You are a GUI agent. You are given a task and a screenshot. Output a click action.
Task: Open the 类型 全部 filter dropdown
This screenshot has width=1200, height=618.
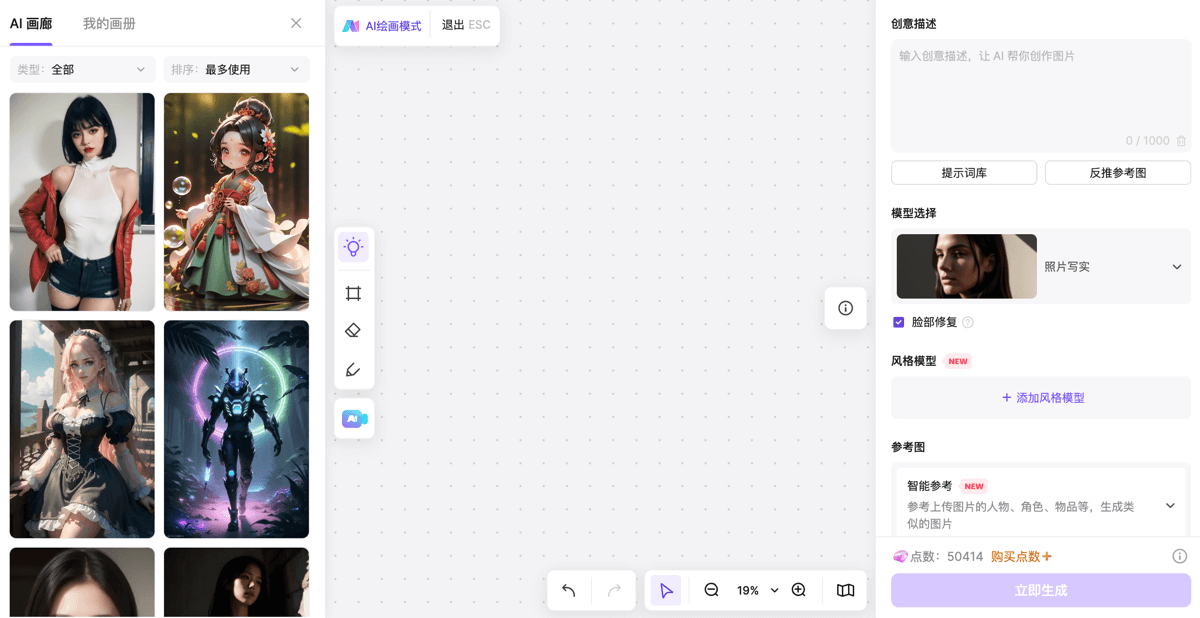(x=82, y=69)
